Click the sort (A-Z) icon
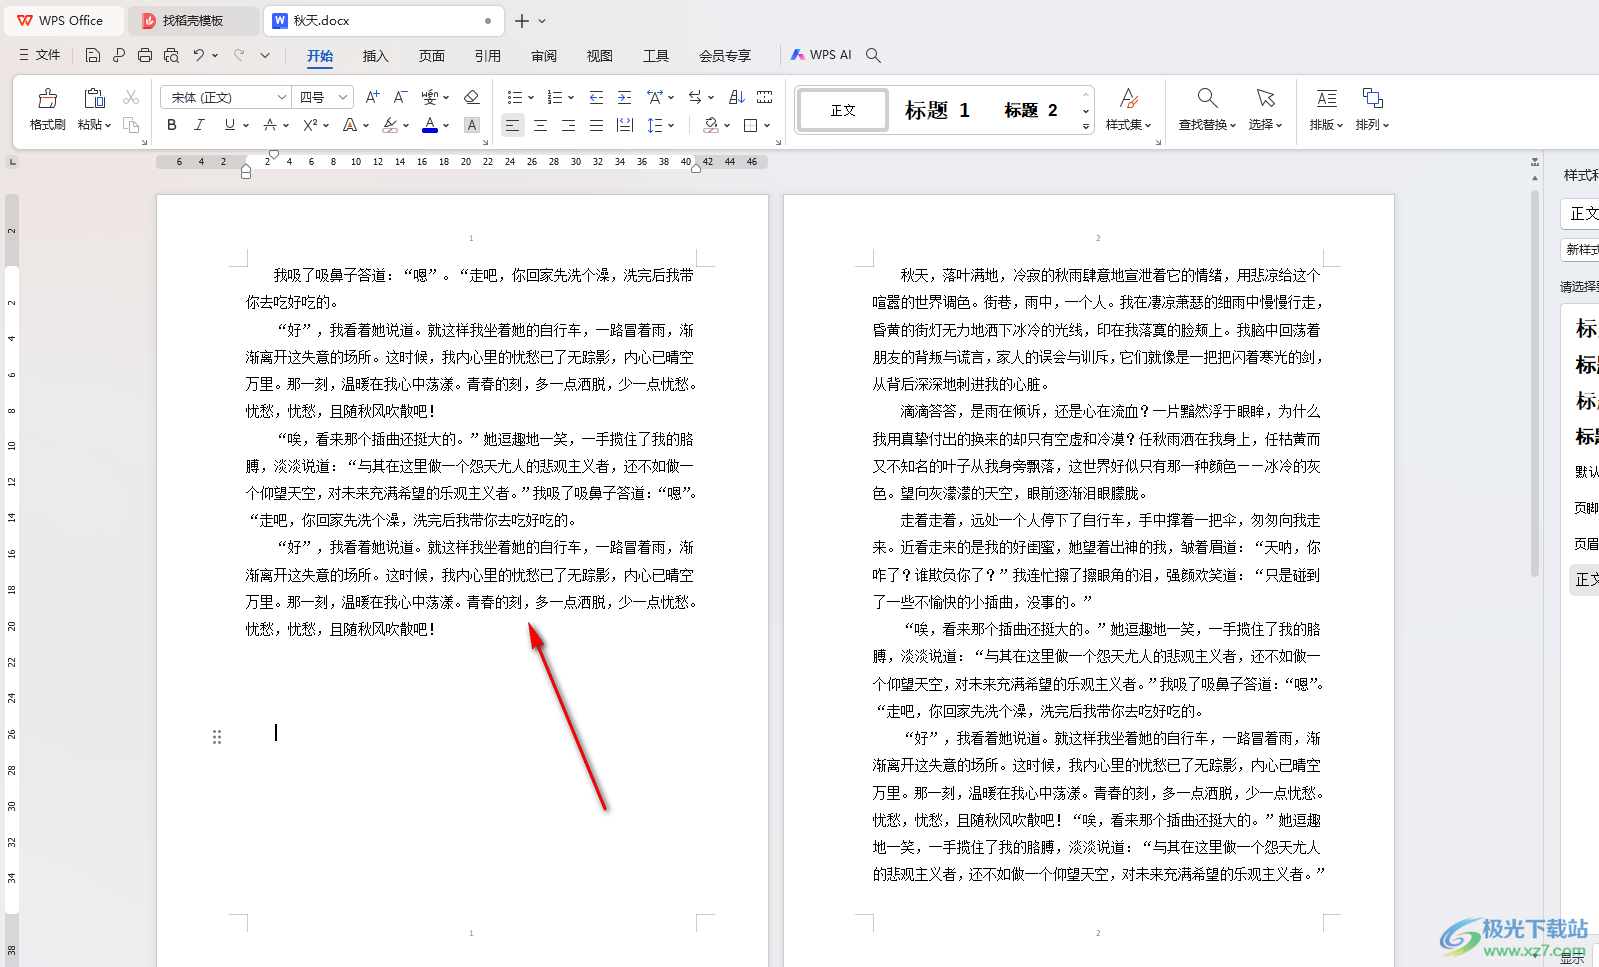Screen dimensions: 1599x967 (x=737, y=97)
